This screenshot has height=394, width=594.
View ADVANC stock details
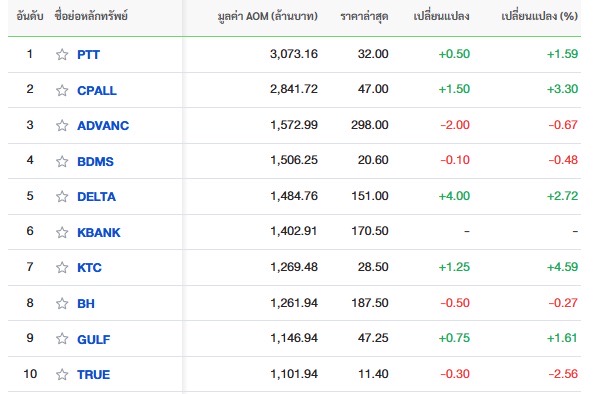[x=103, y=125]
